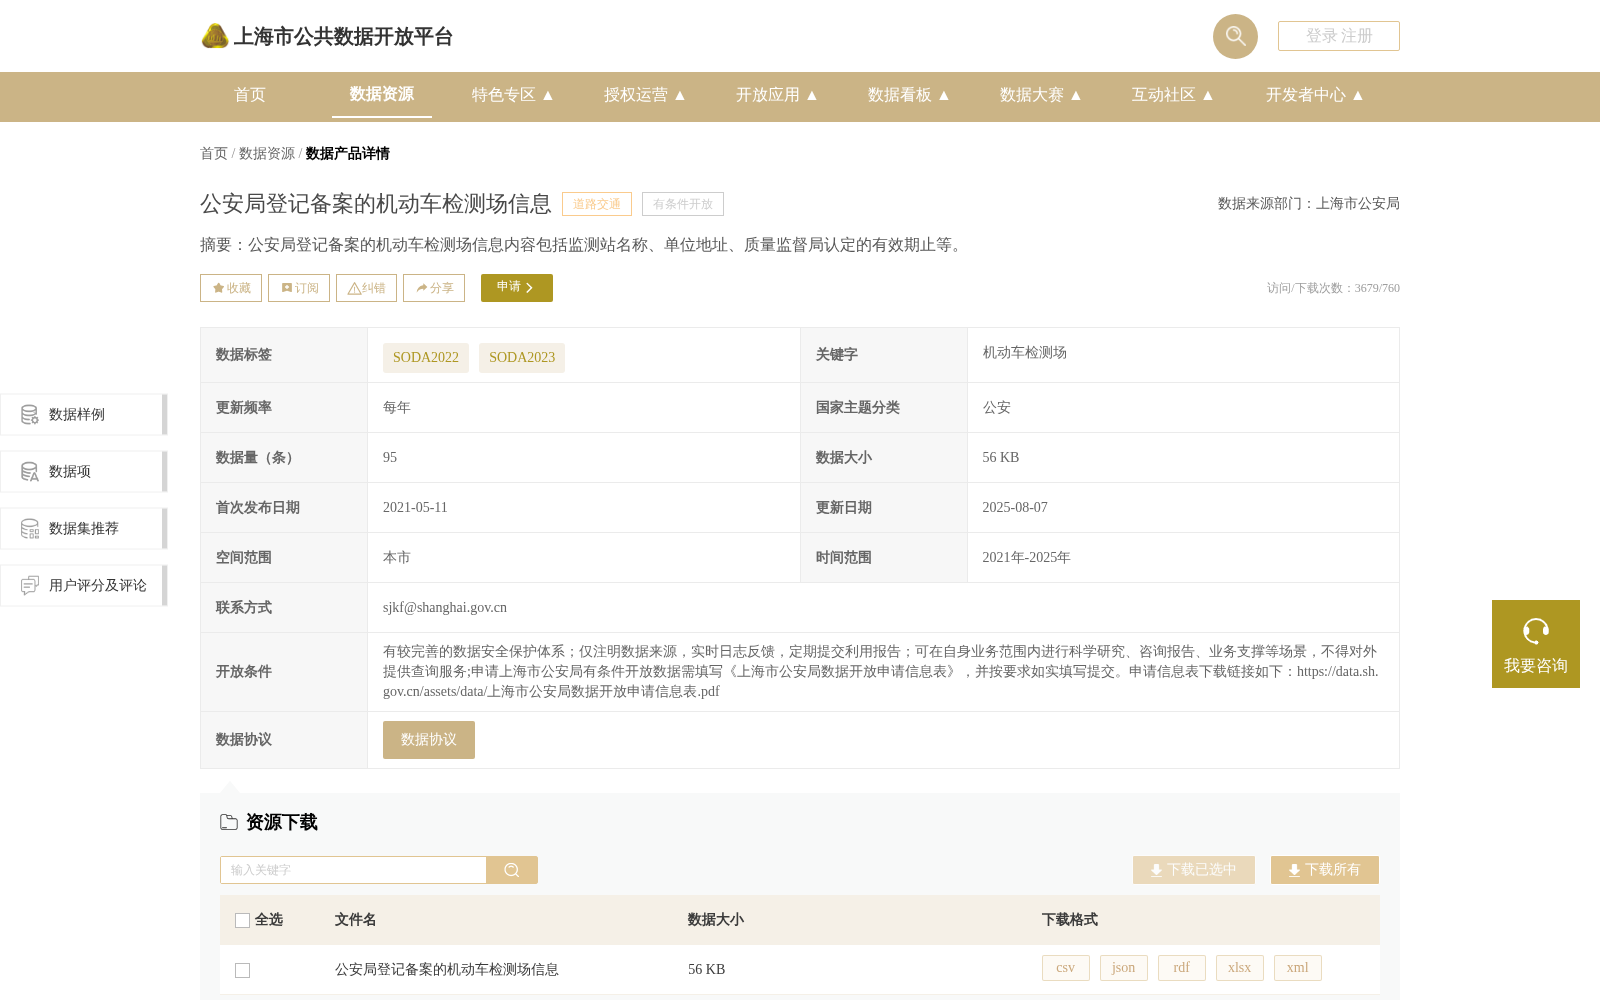1600x1000 pixels.
Task: Jump to 数据样例 in side panel
Action: (x=83, y=414)
